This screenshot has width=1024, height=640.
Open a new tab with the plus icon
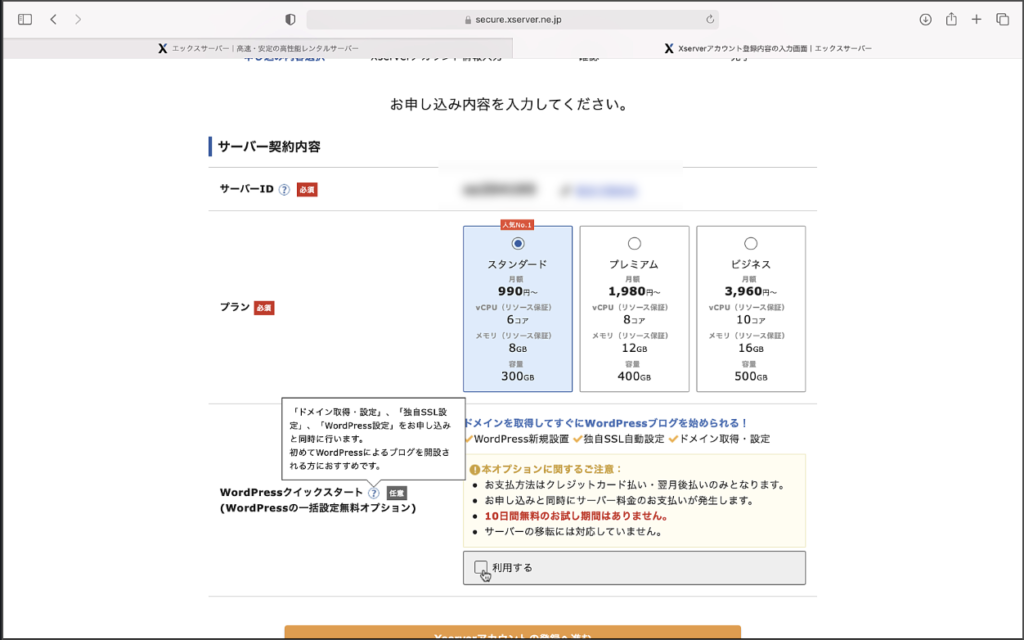976,20
